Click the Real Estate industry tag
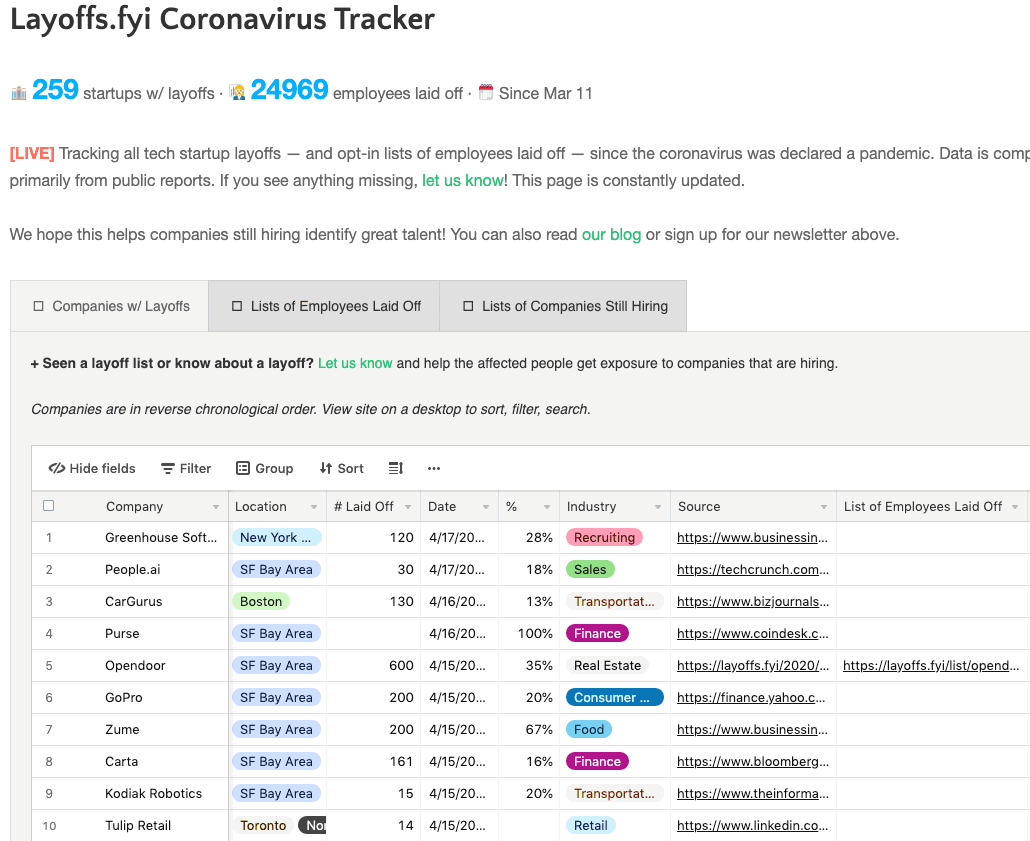Viewport: 1030px width, 841px height. [x=608, y=666]
